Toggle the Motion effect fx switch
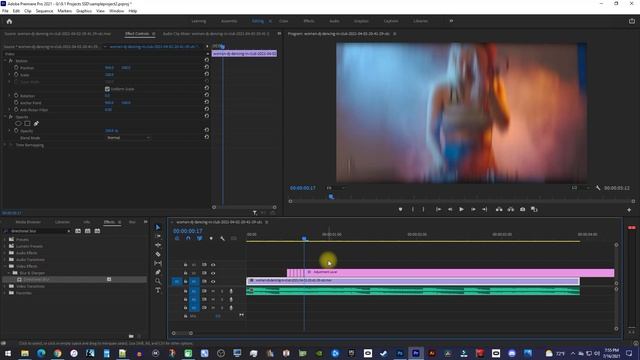The height and width of the screenshot is (360, 640). [11, 60]
